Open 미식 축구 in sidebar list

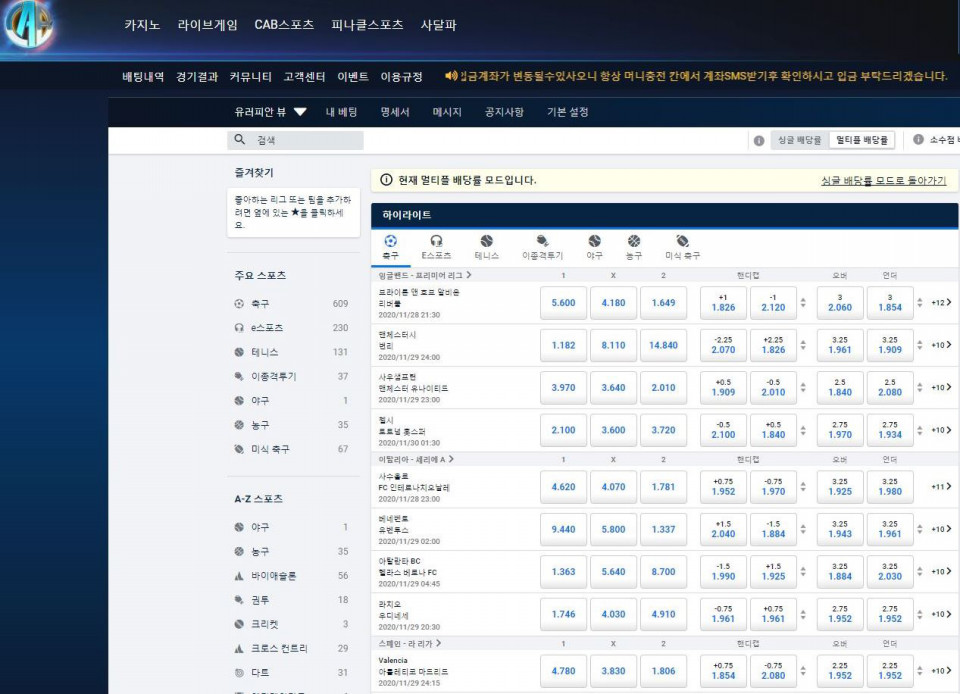[x=291, y=449]
